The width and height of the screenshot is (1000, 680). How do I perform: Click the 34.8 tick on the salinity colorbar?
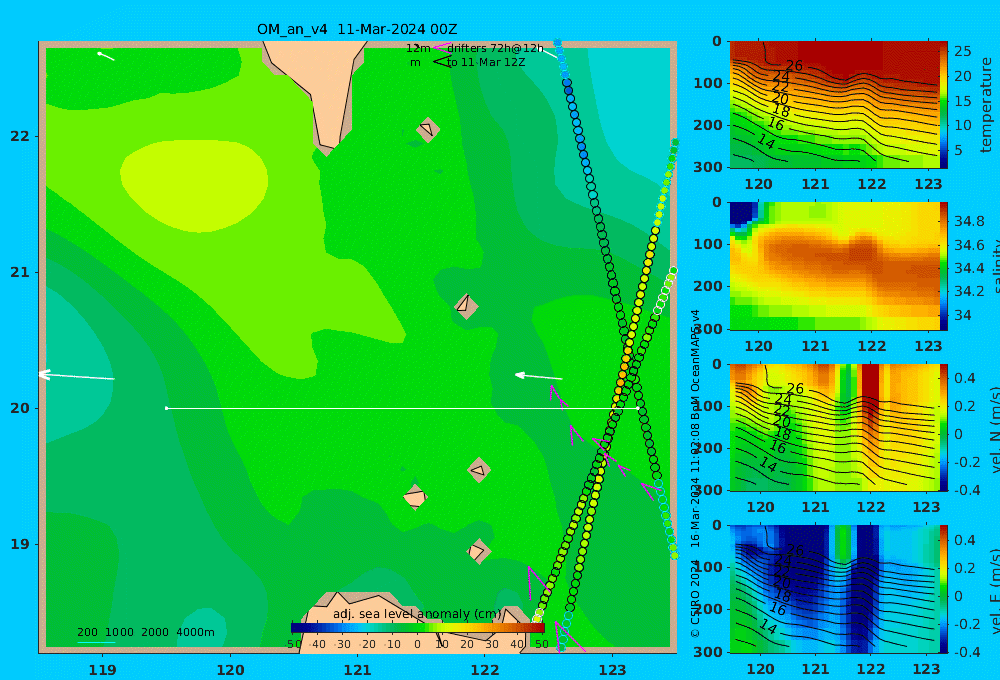click(x=969, y=221)
